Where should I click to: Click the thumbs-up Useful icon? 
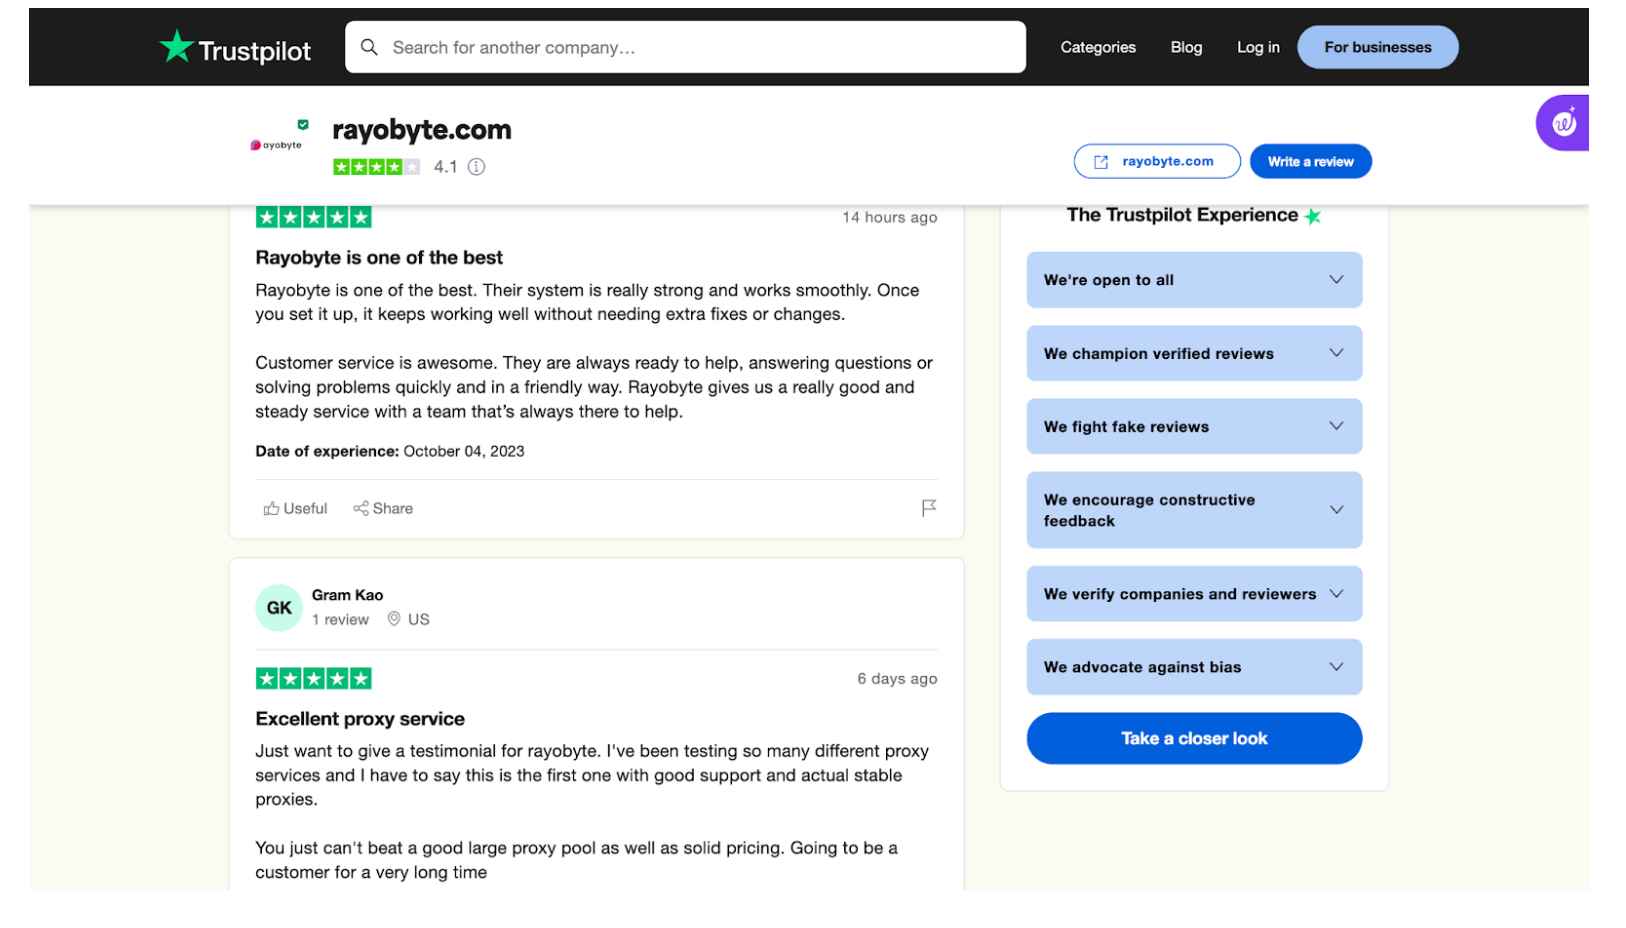pos(271,509)
